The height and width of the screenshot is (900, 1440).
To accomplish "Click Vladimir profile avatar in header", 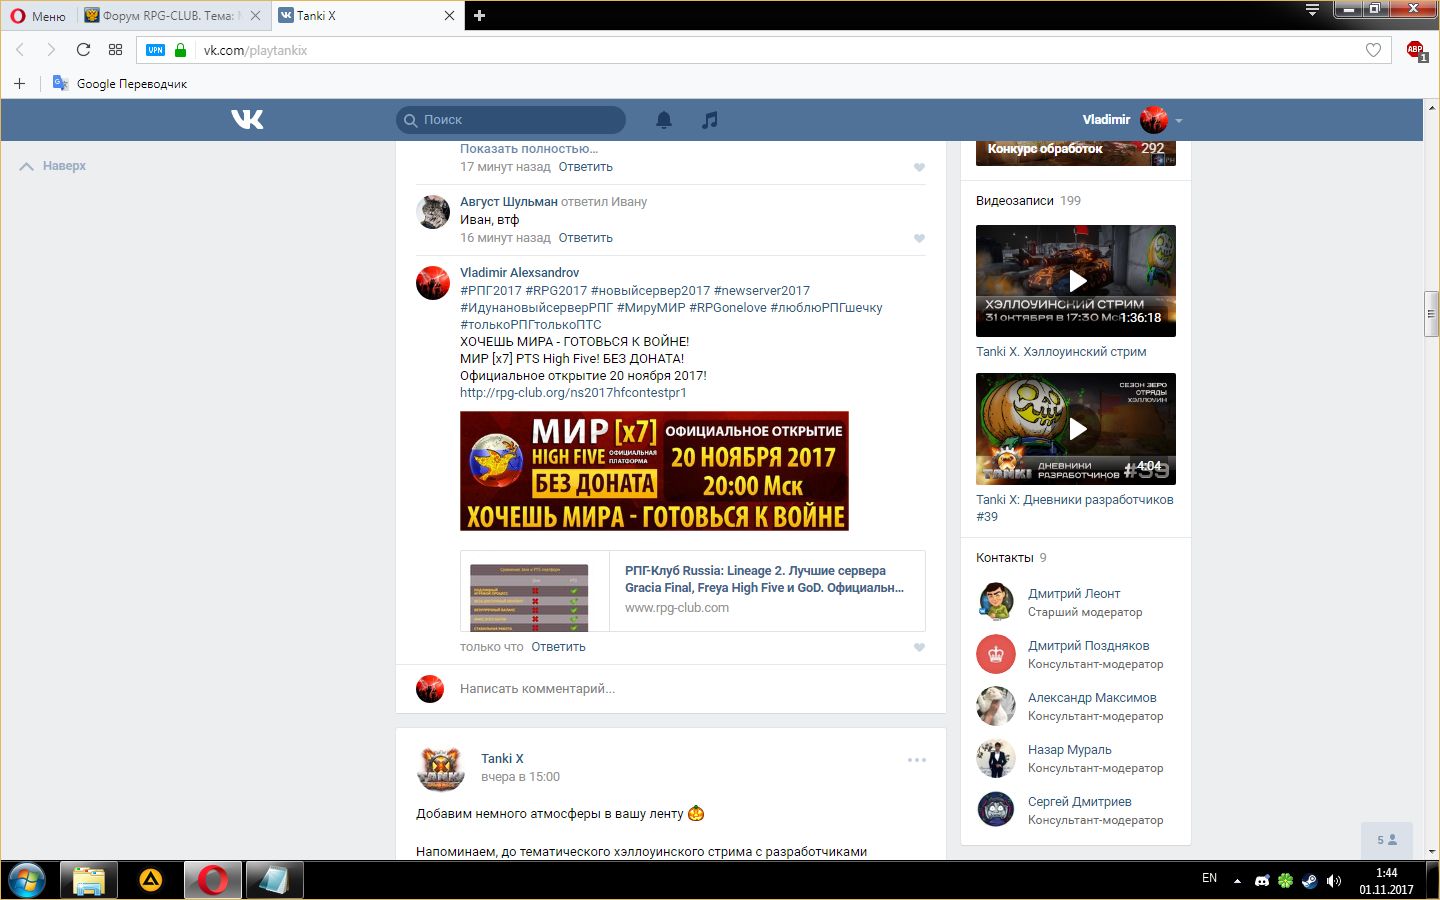I will click(1154, 120).
